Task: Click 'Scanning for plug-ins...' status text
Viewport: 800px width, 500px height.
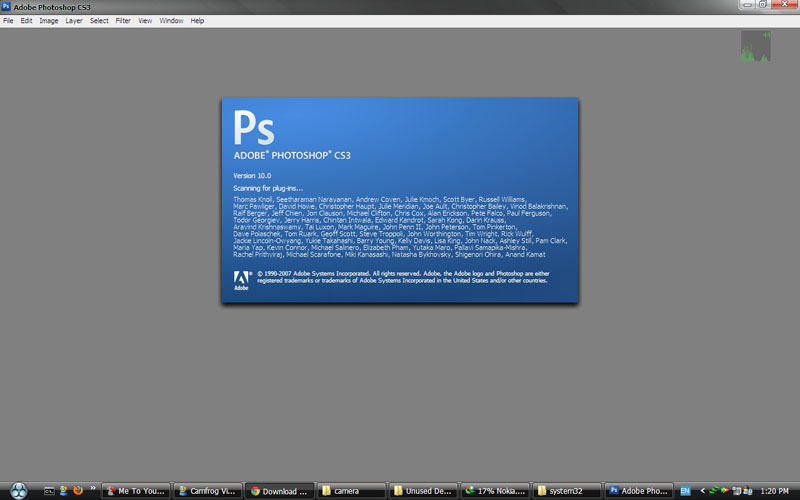Action: pos(268,188)
